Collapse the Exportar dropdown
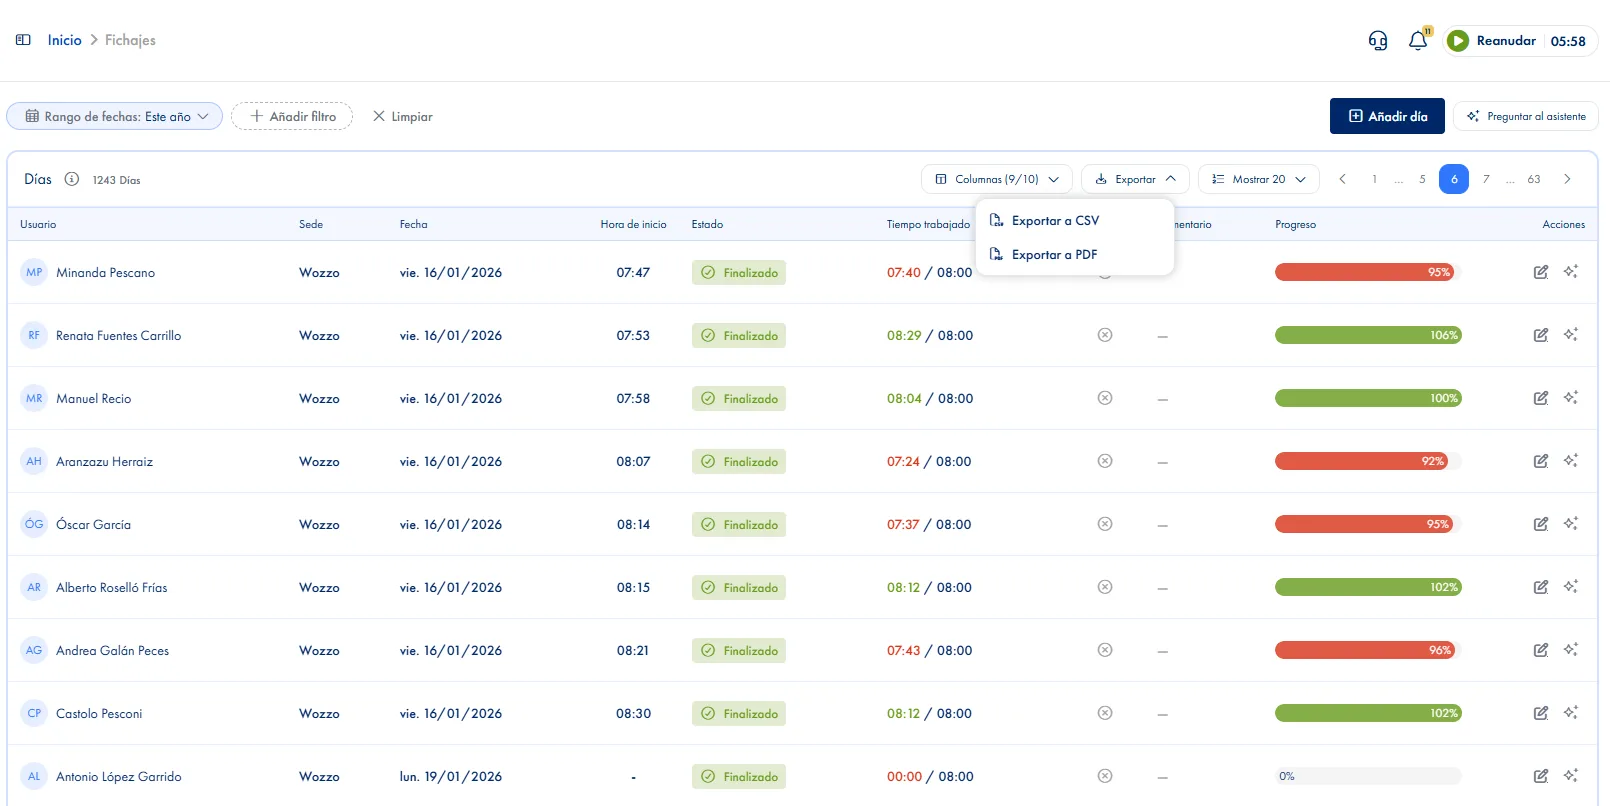This screenshot has height=806, width=1610. [x=1135, y=179]
